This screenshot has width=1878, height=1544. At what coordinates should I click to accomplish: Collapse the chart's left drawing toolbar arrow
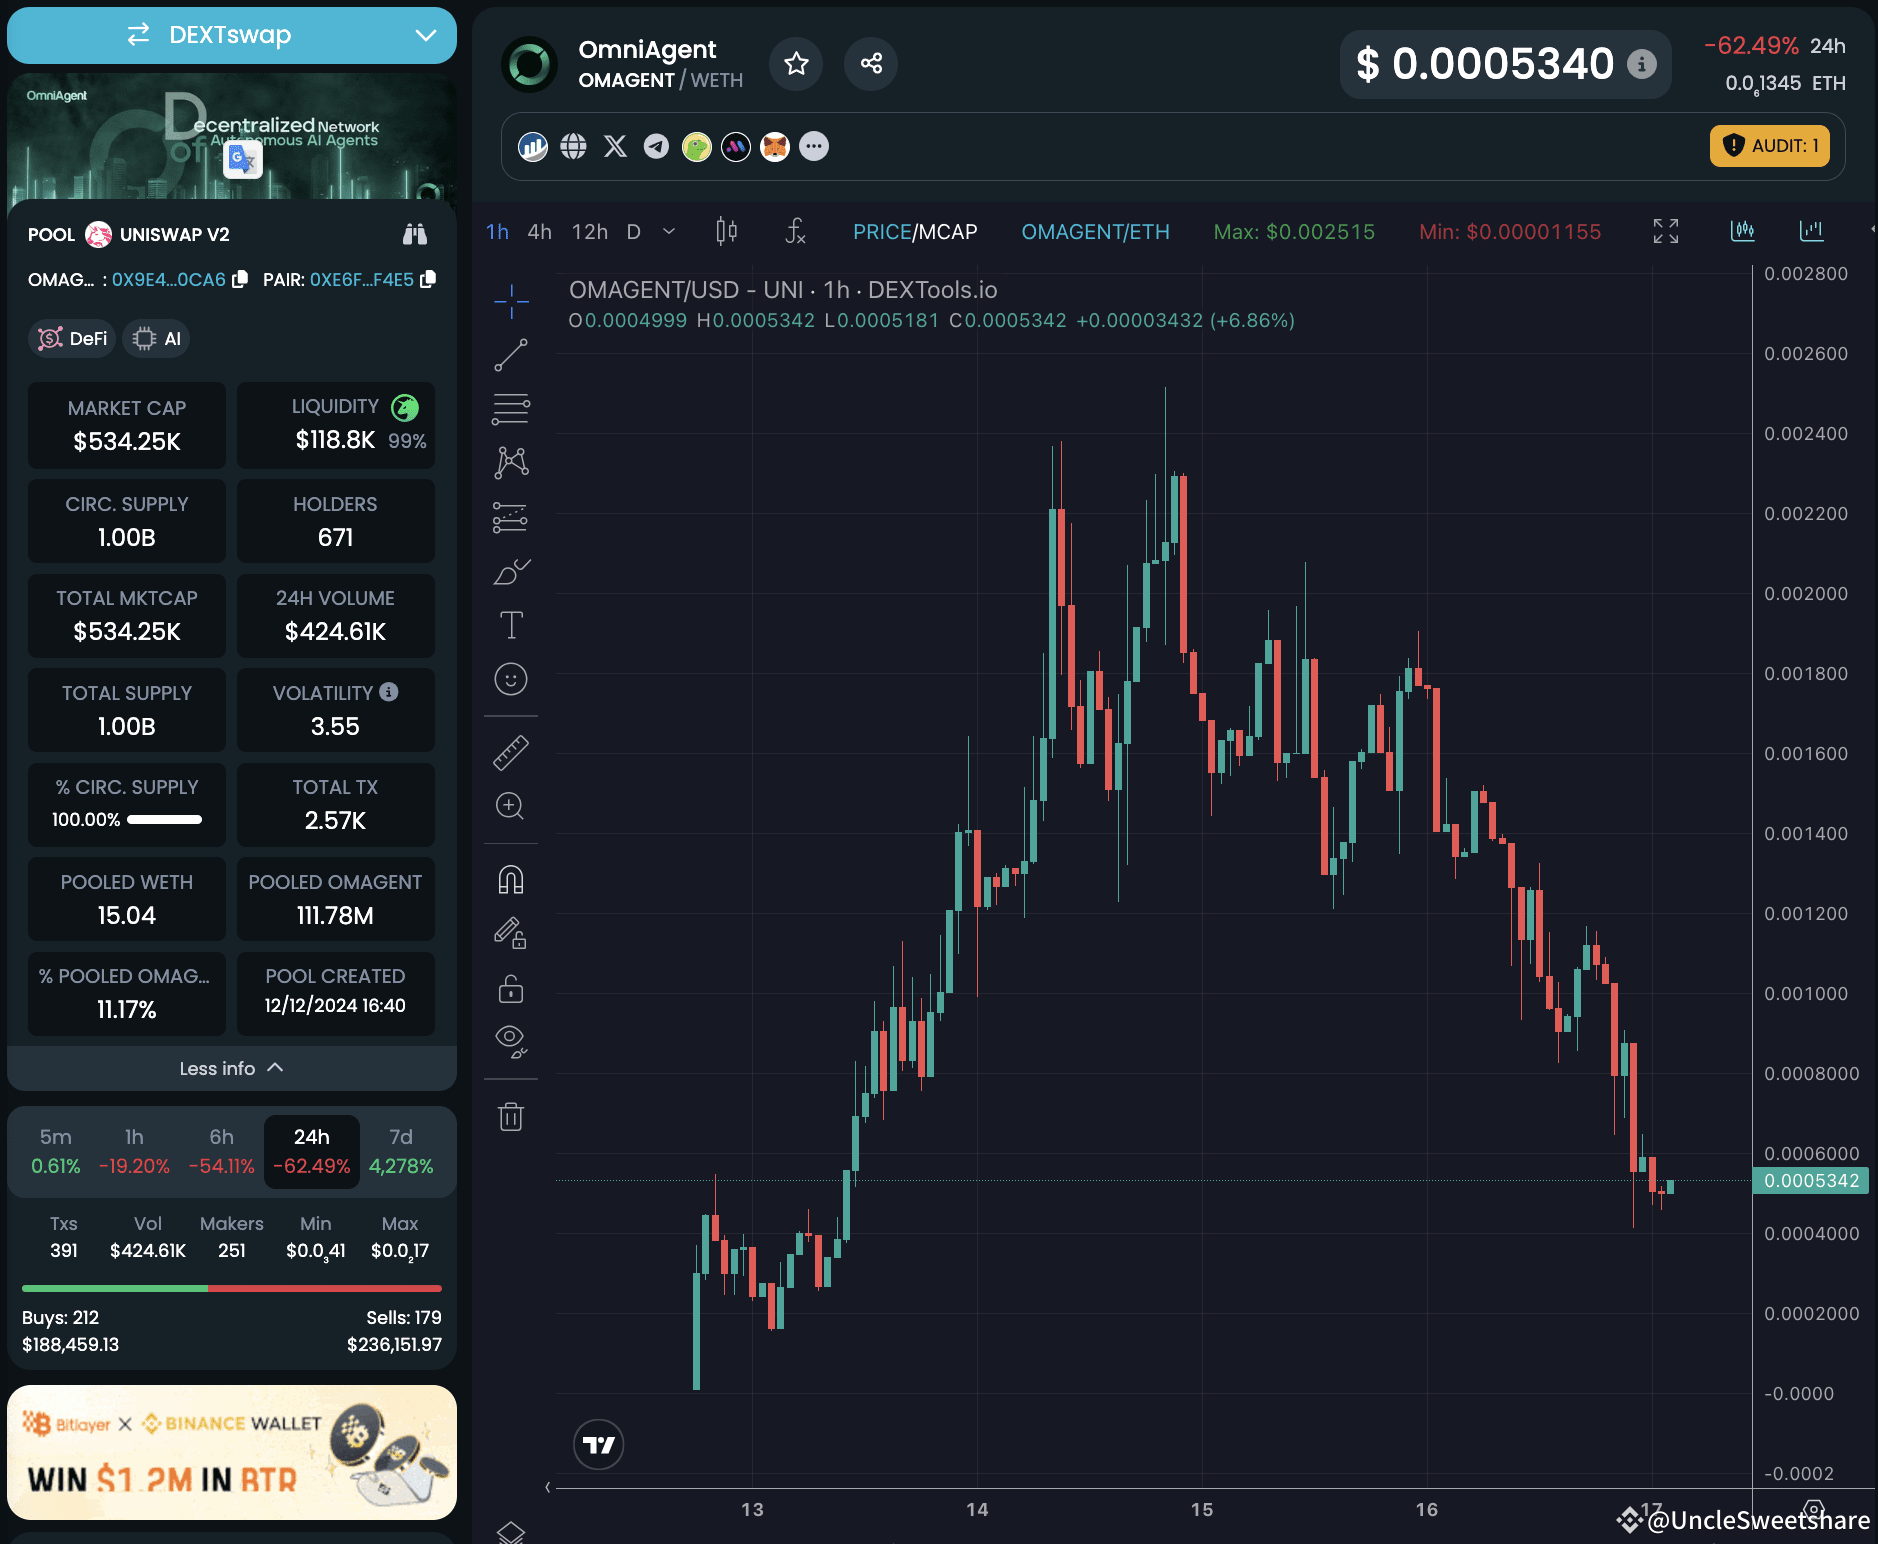pyautogui.click(x=548, y=1487)
